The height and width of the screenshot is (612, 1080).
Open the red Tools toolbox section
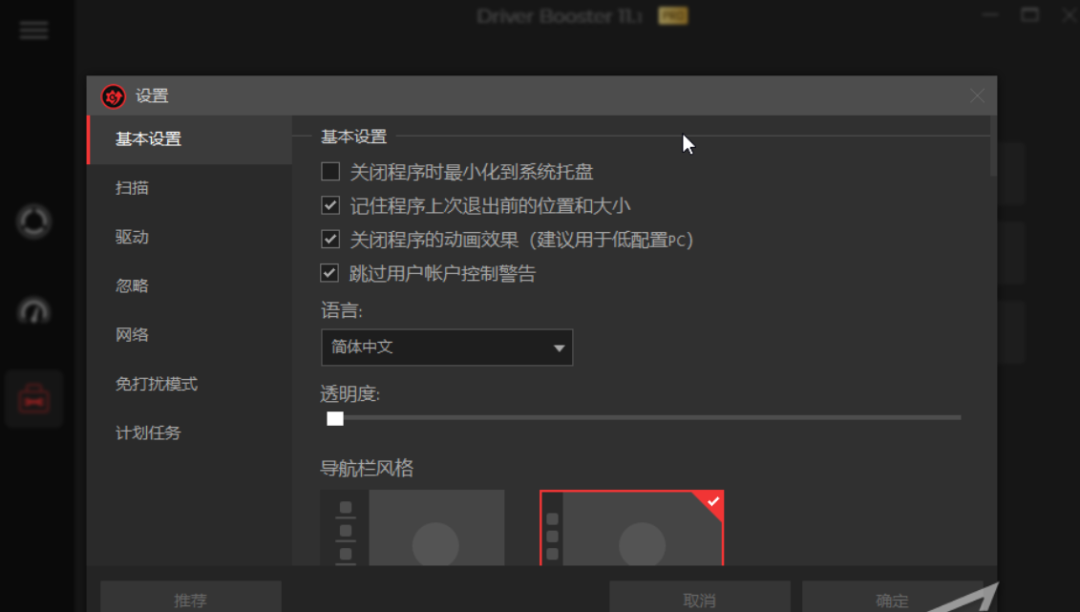[34, 399]
